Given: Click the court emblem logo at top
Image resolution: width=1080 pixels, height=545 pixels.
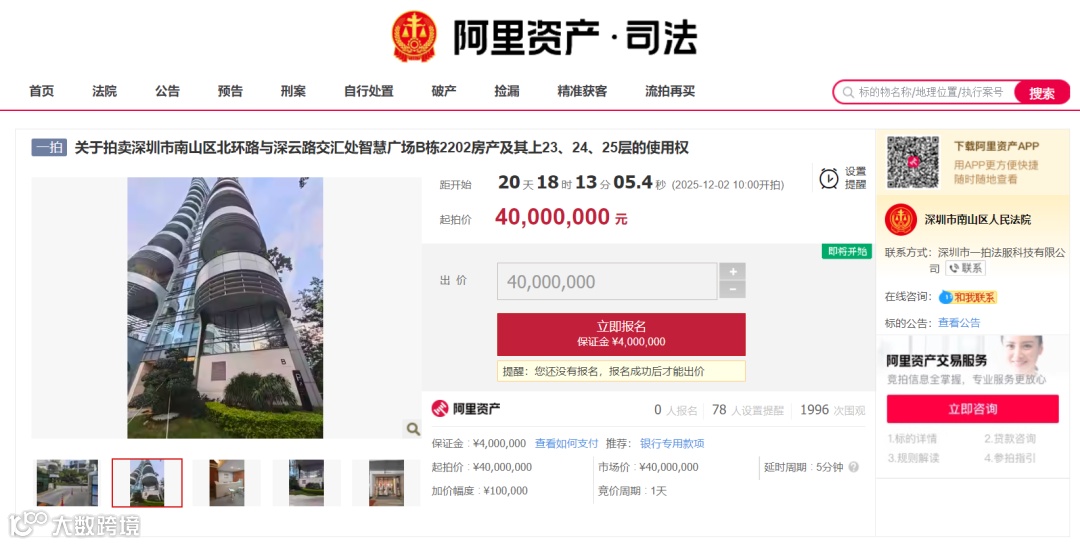Looking at the screenshot, I should click(x=414, y=37).
